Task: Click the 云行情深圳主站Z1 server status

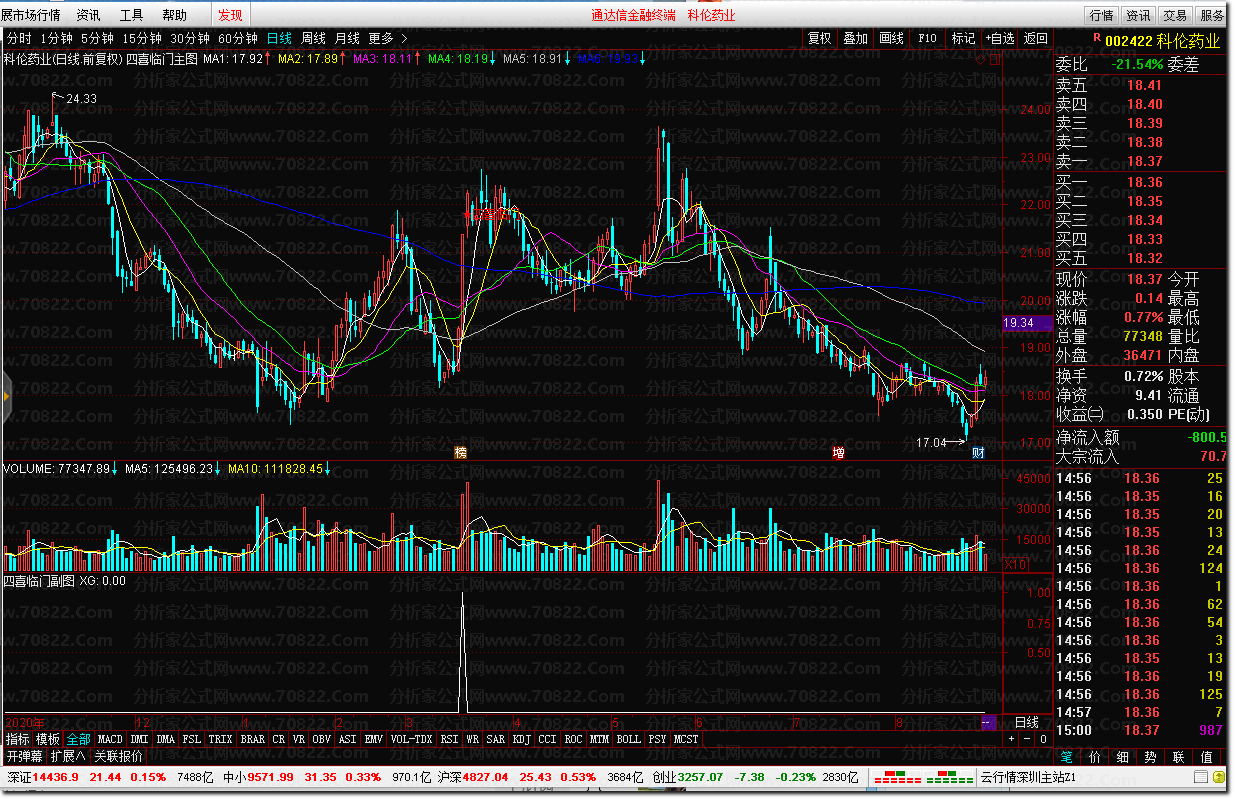Action: click(x=1028, y=777)
